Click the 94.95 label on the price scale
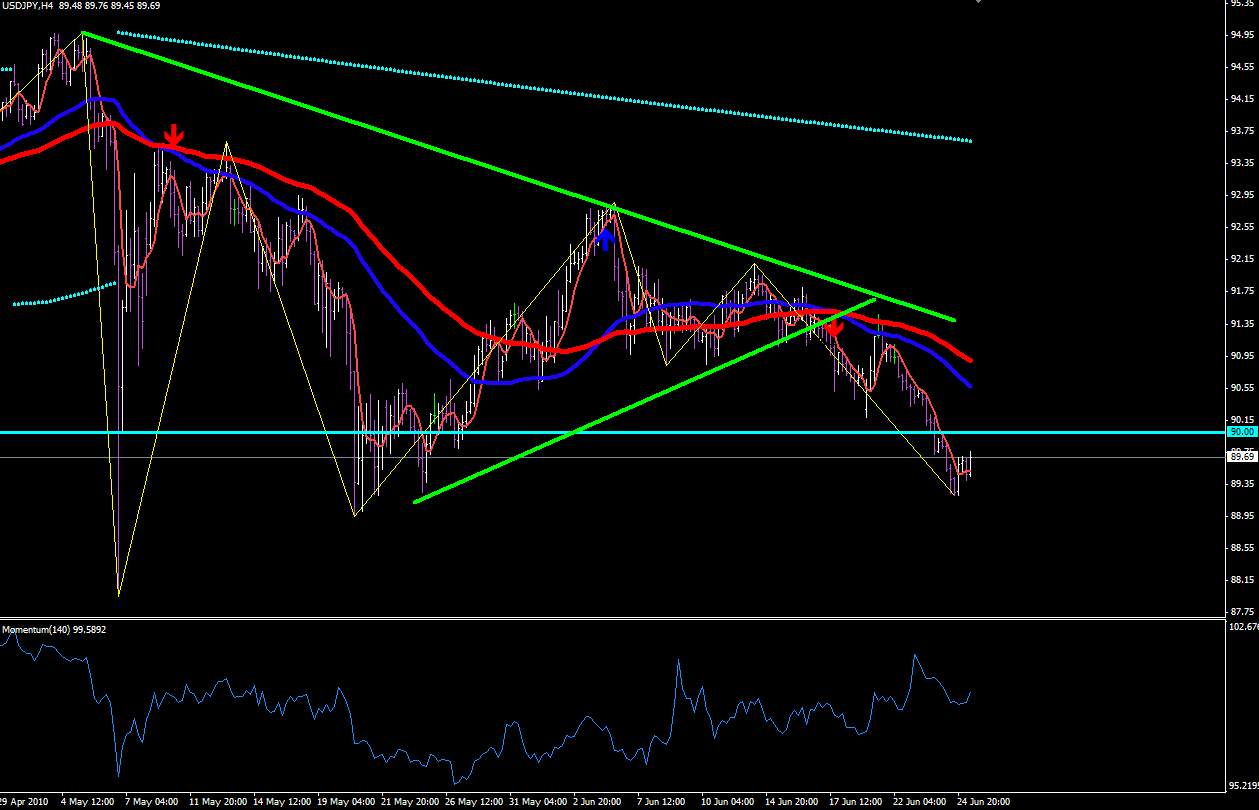 click(x=1244, y=35)
